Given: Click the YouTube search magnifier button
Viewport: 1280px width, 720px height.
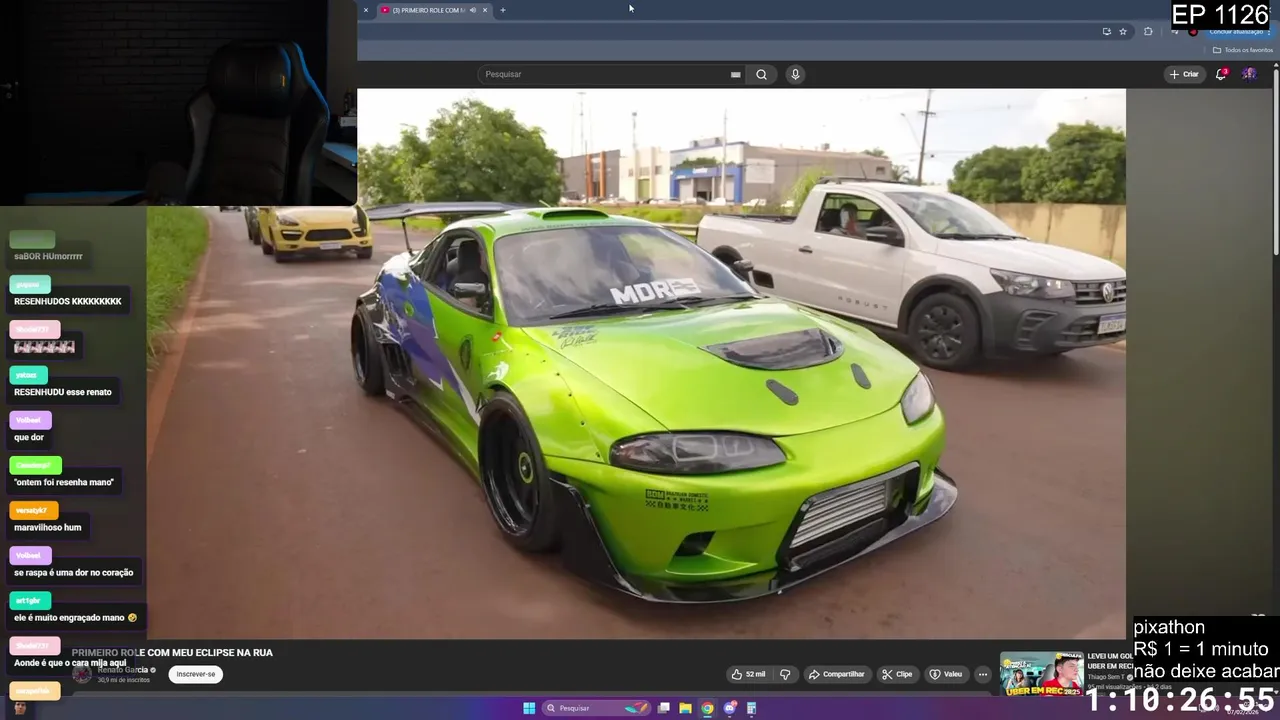Looking at the screenshot, I should [761, 74].
